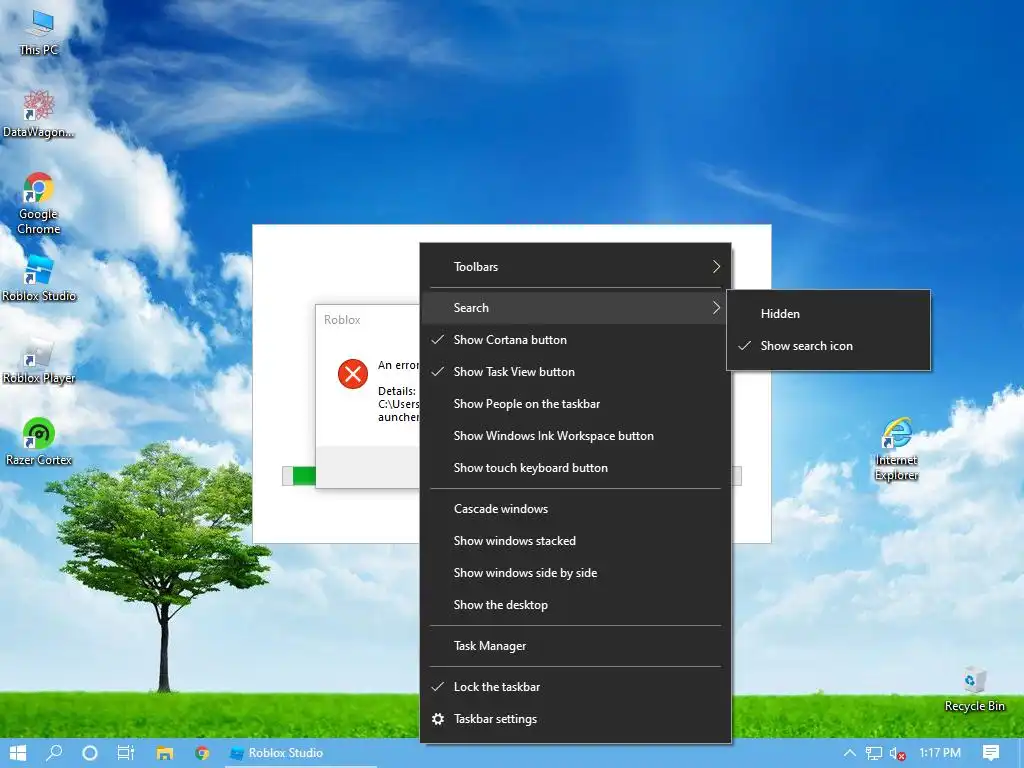Image resolution: width=1024 pixels, height=768 pixels.
Task: Click the Roblox error dialog title
Action: (x=342, y=319)
